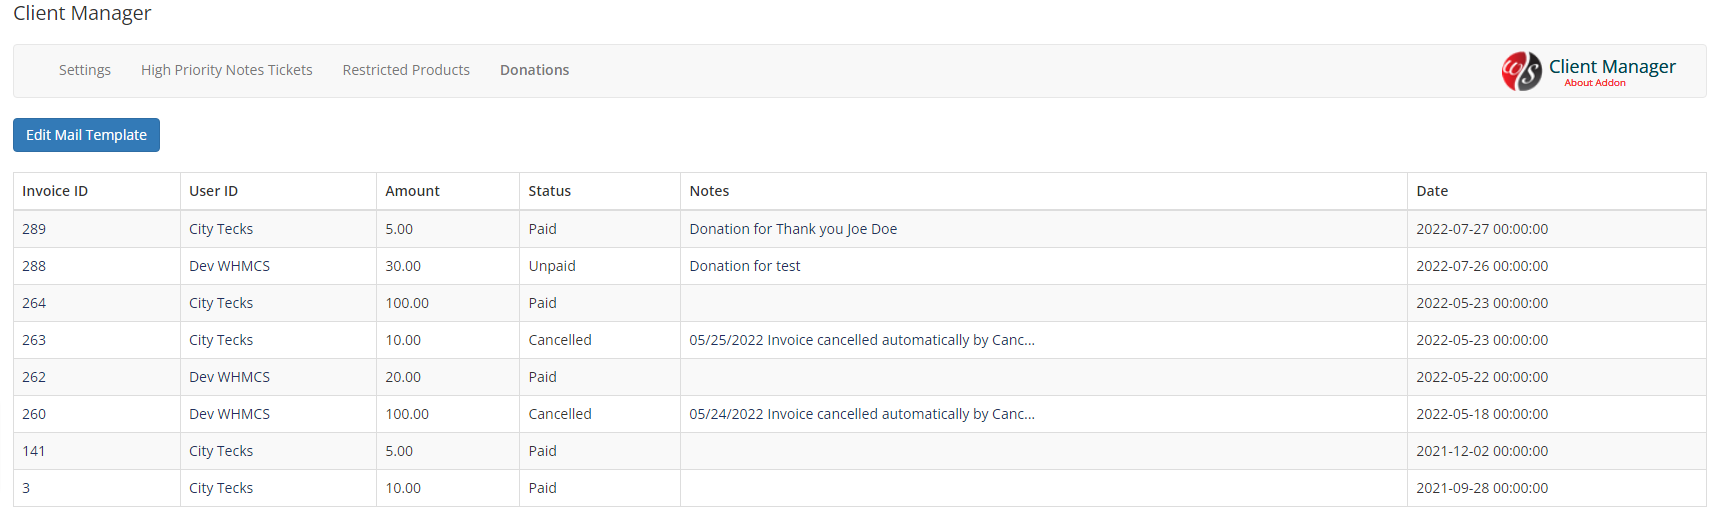Select the 'Donation for test' note cell

(x=1044, y=266)
